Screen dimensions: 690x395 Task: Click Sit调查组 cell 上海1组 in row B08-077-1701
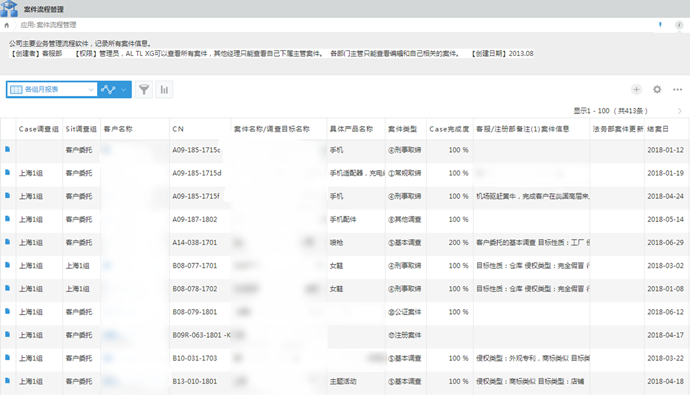pos(77,266)
